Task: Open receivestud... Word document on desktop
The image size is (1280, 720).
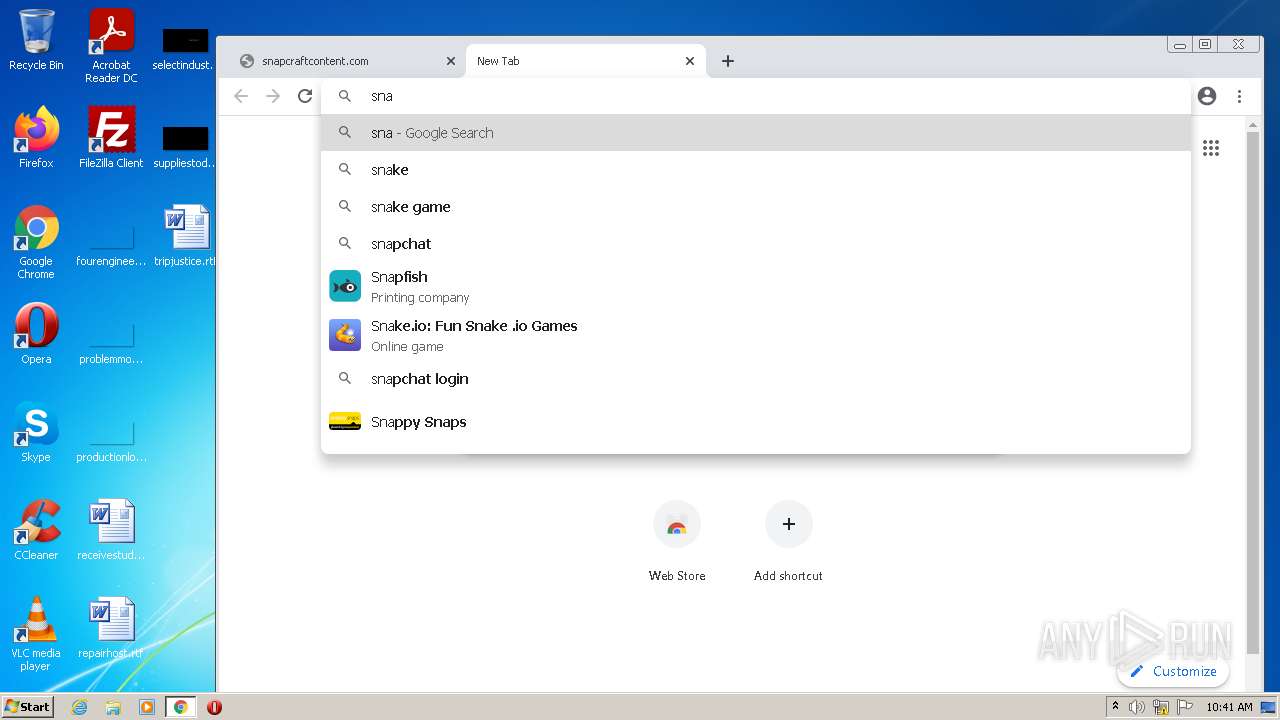Action: tap(111, 530)
